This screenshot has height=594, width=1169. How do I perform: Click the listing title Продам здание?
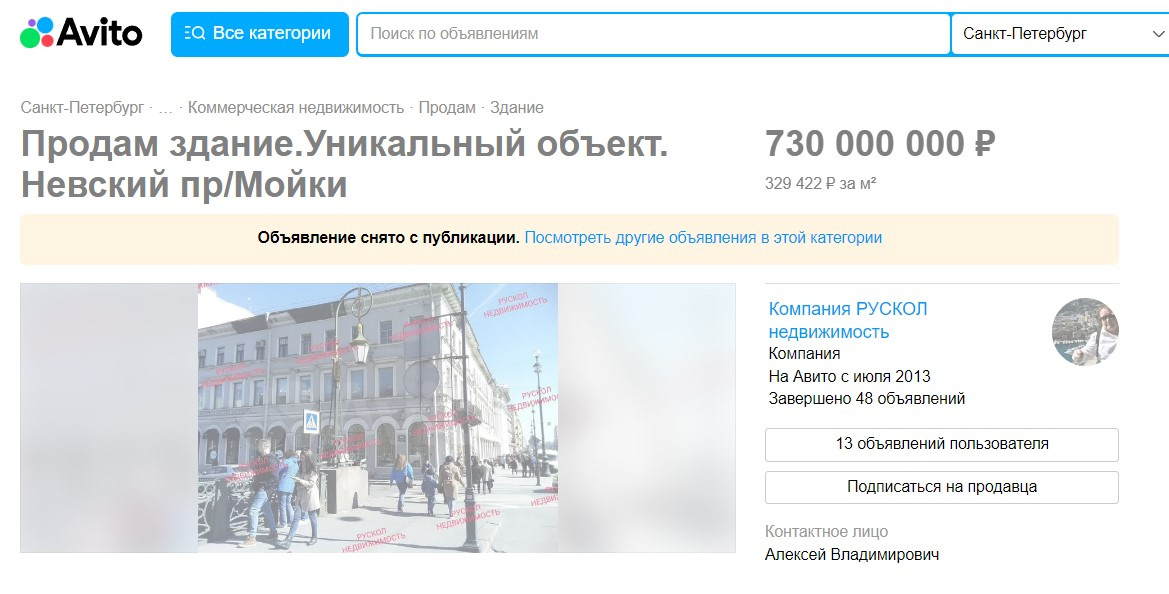tap(344, 164)
